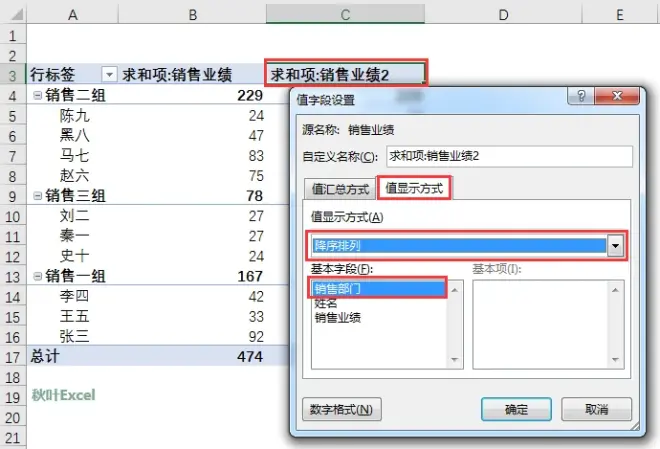This screenshot has height=449, width=660.
Task: Click the value 47 for 黑八
Action: (x=256, y=135)
